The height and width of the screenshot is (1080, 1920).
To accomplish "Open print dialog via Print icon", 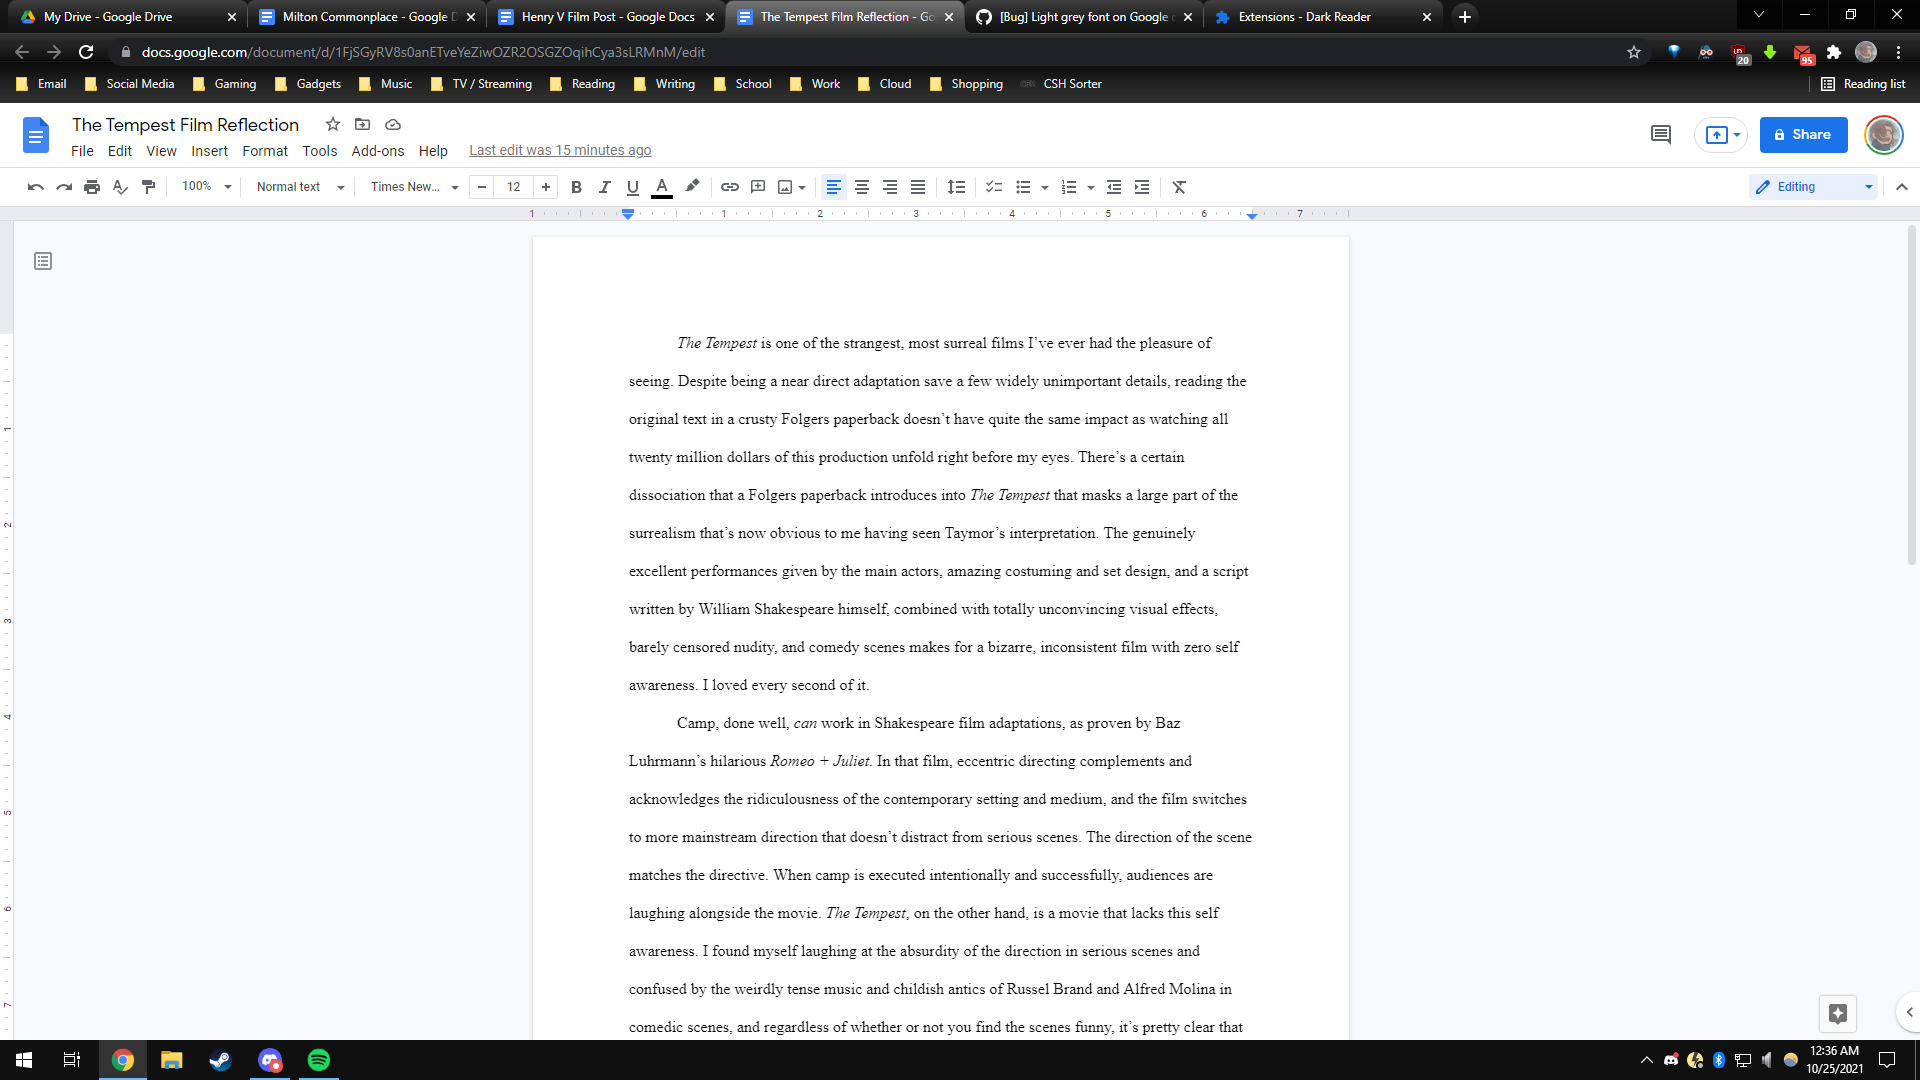I will [91, 187].
